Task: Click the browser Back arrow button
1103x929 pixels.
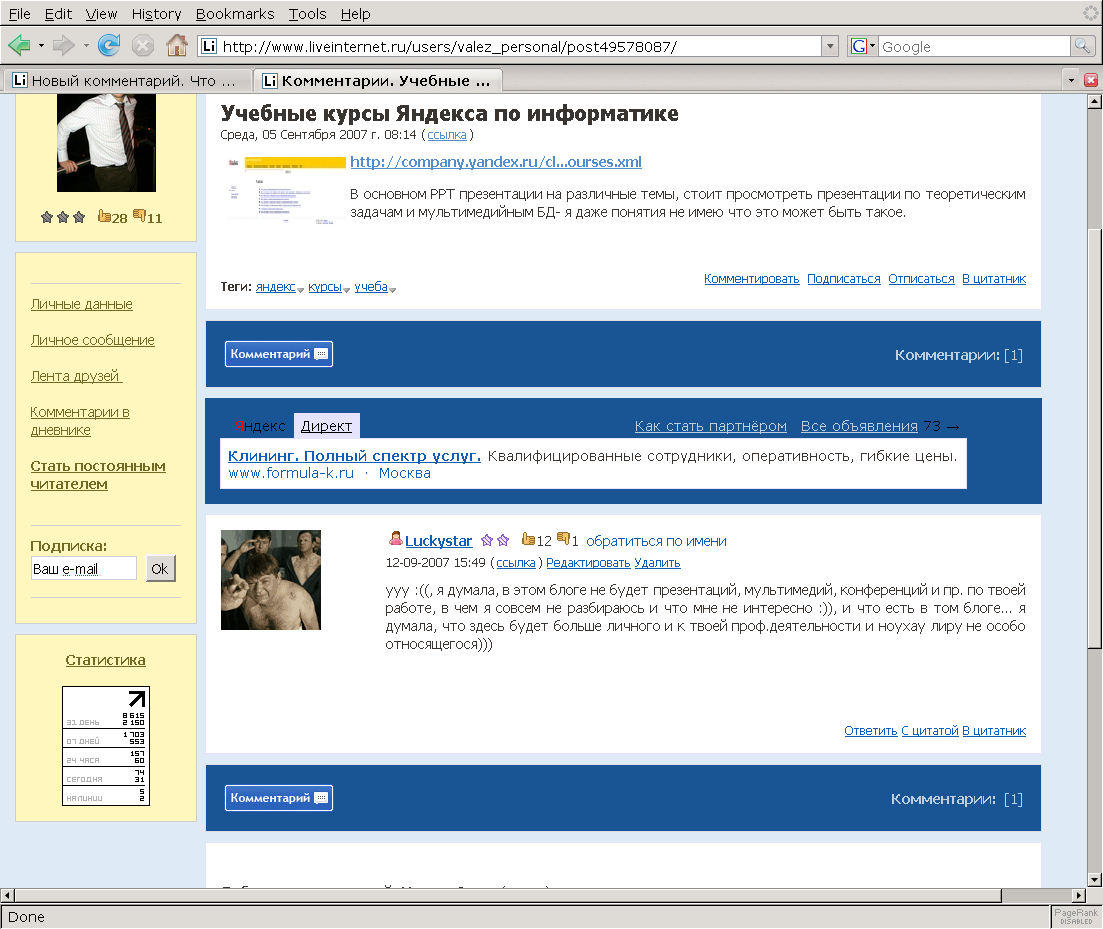Action: [x=19, y=46]
